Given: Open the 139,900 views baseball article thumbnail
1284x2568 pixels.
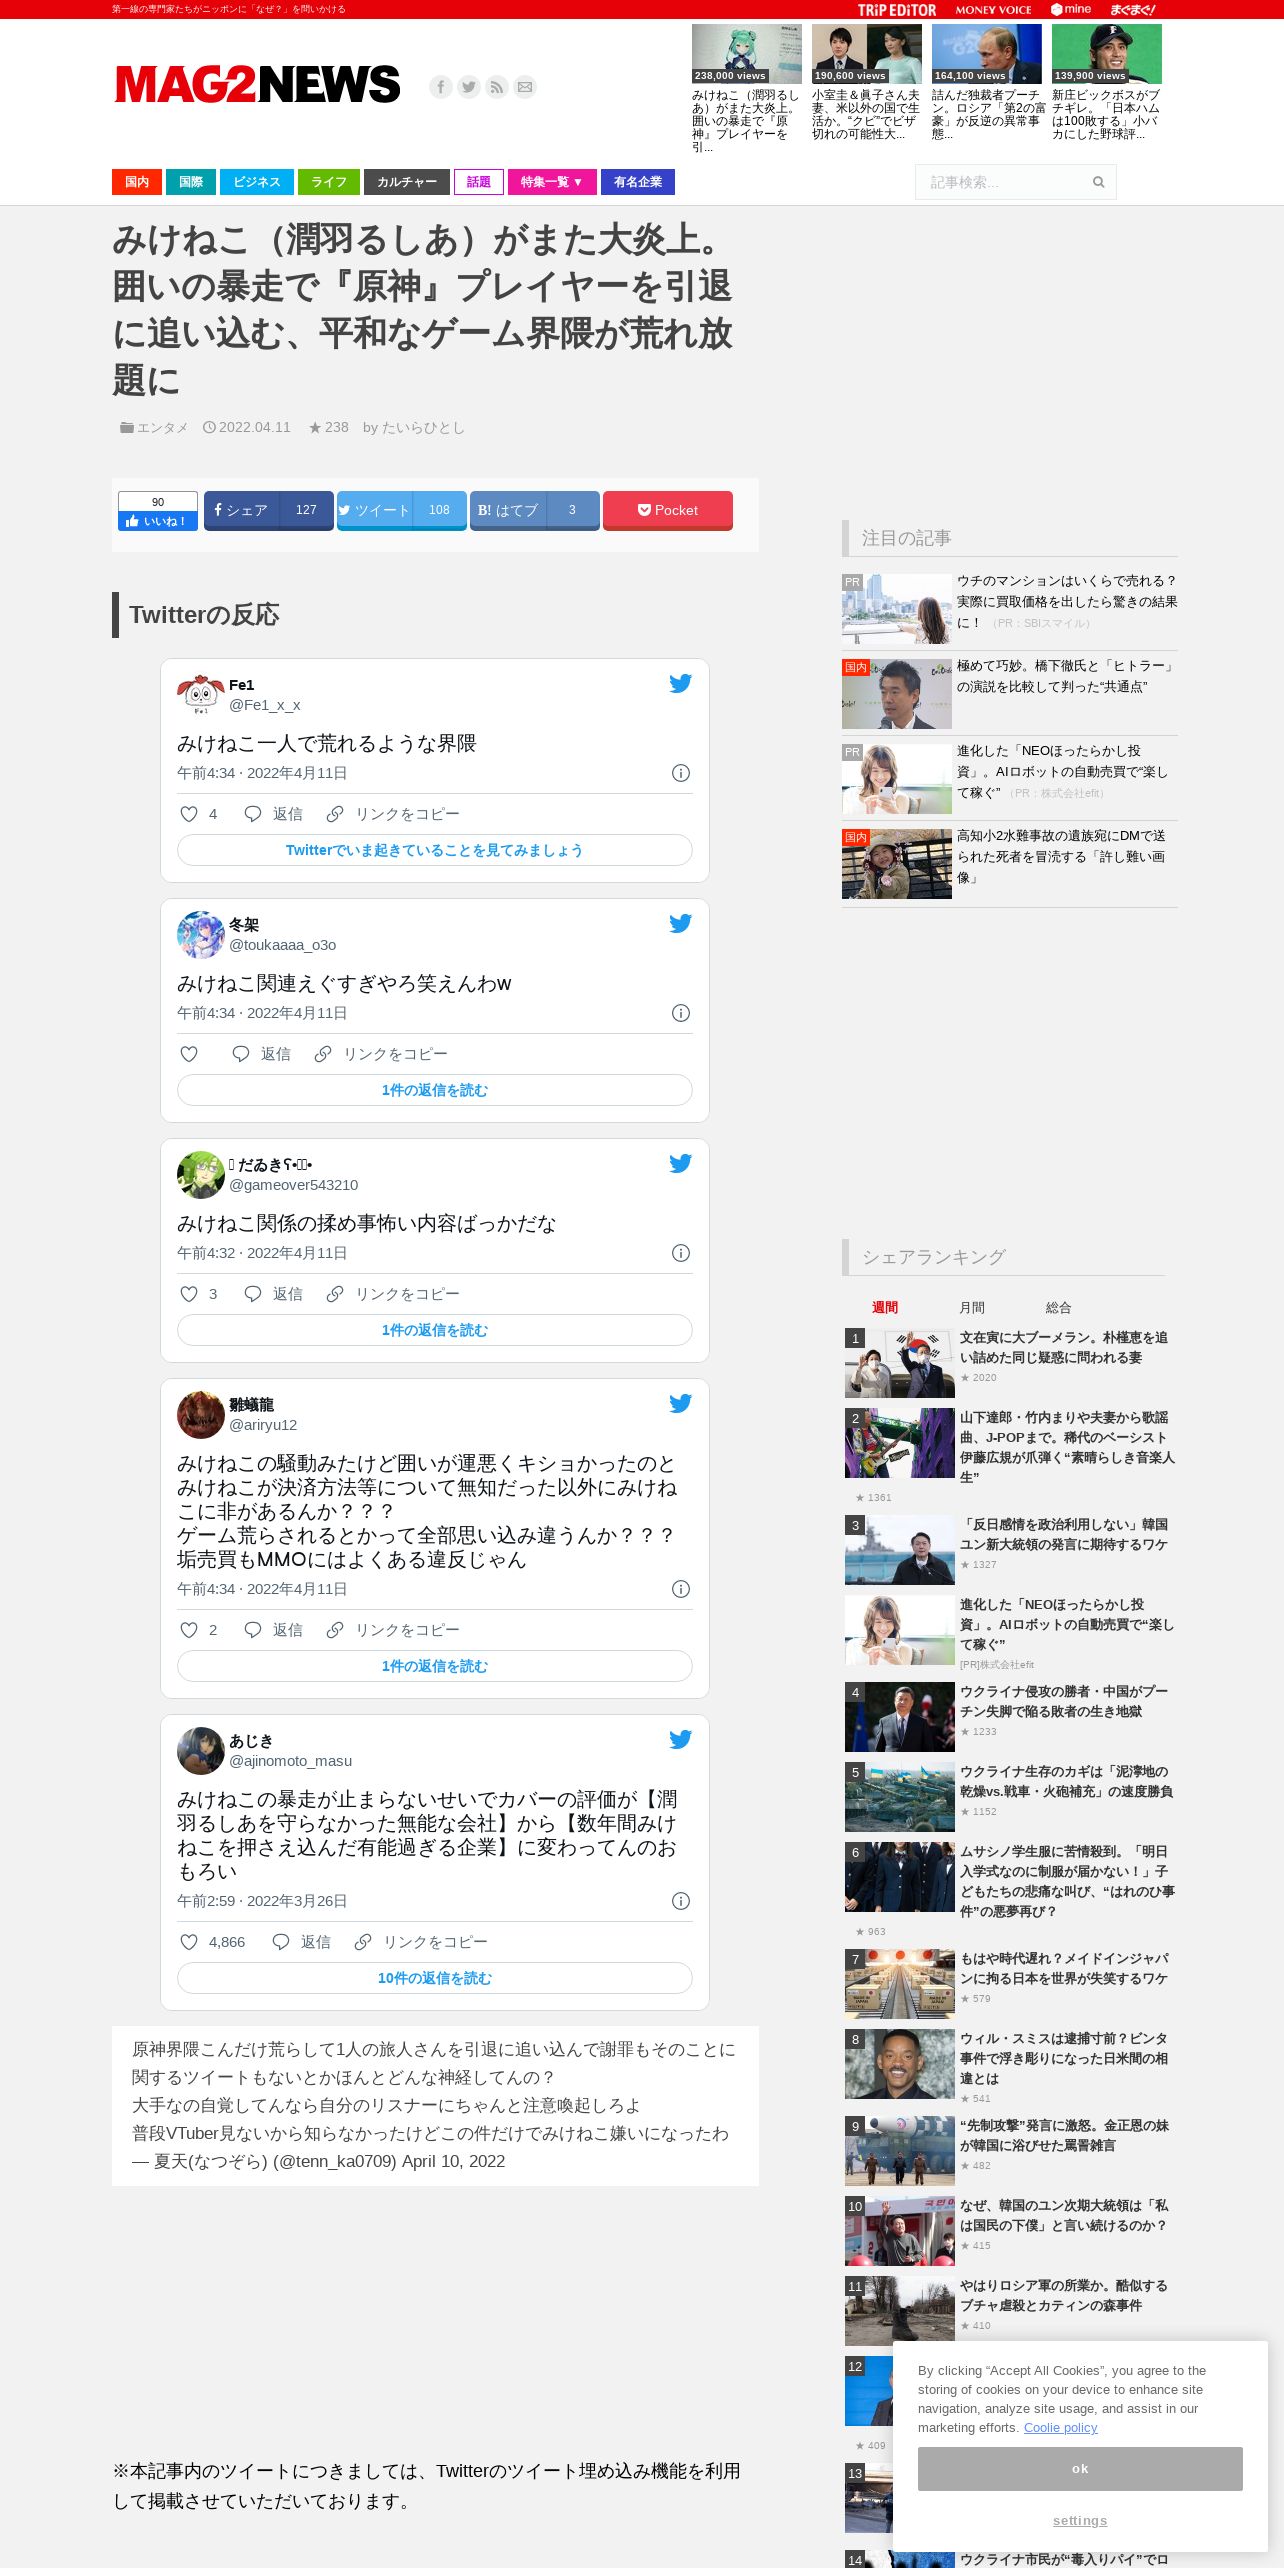Looking at the screenshot, I should point(1107,54).
